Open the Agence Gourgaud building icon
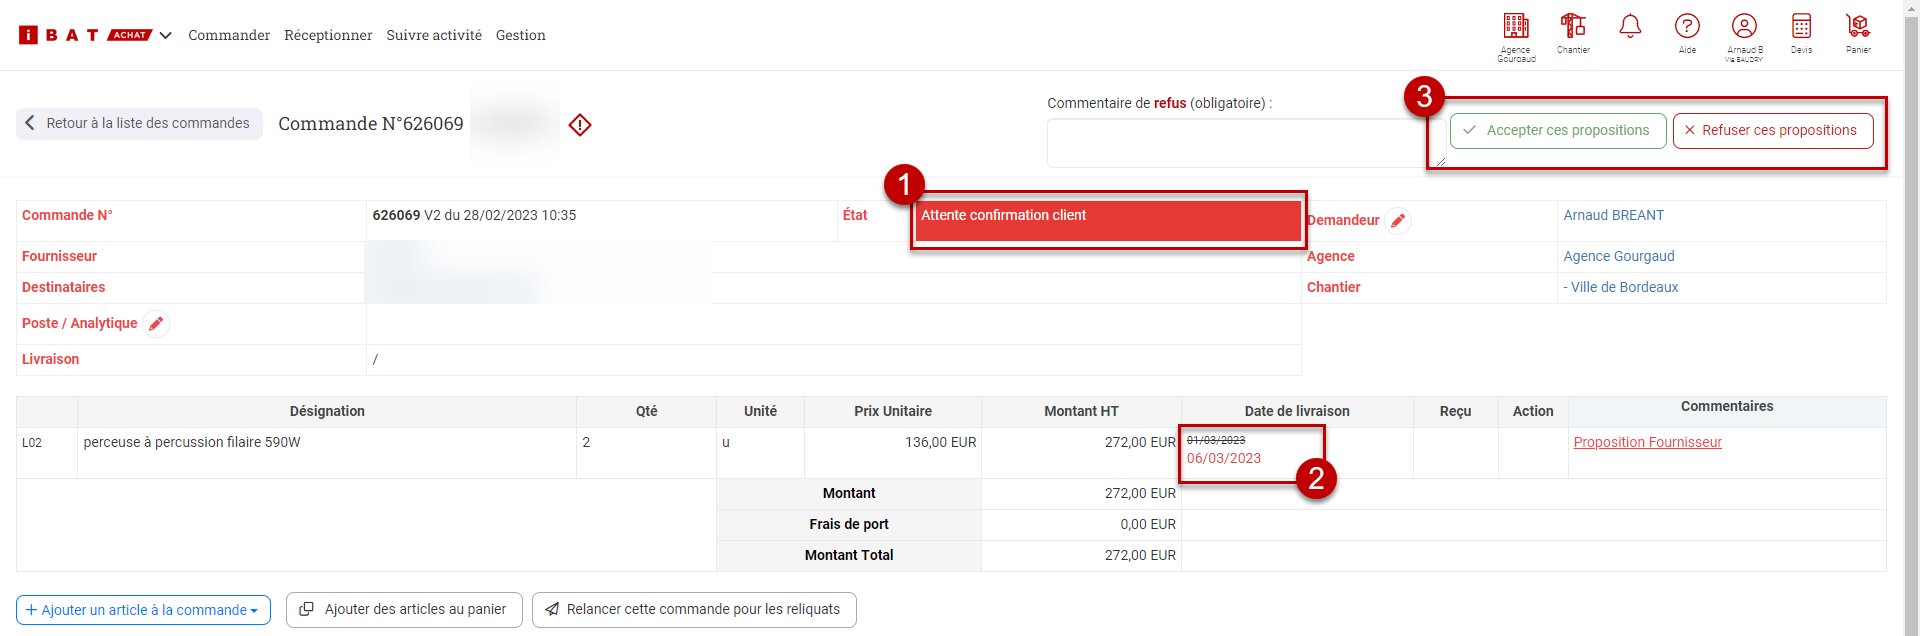Viewport: 1920px width, 636px height. (x=1516, y=26)
